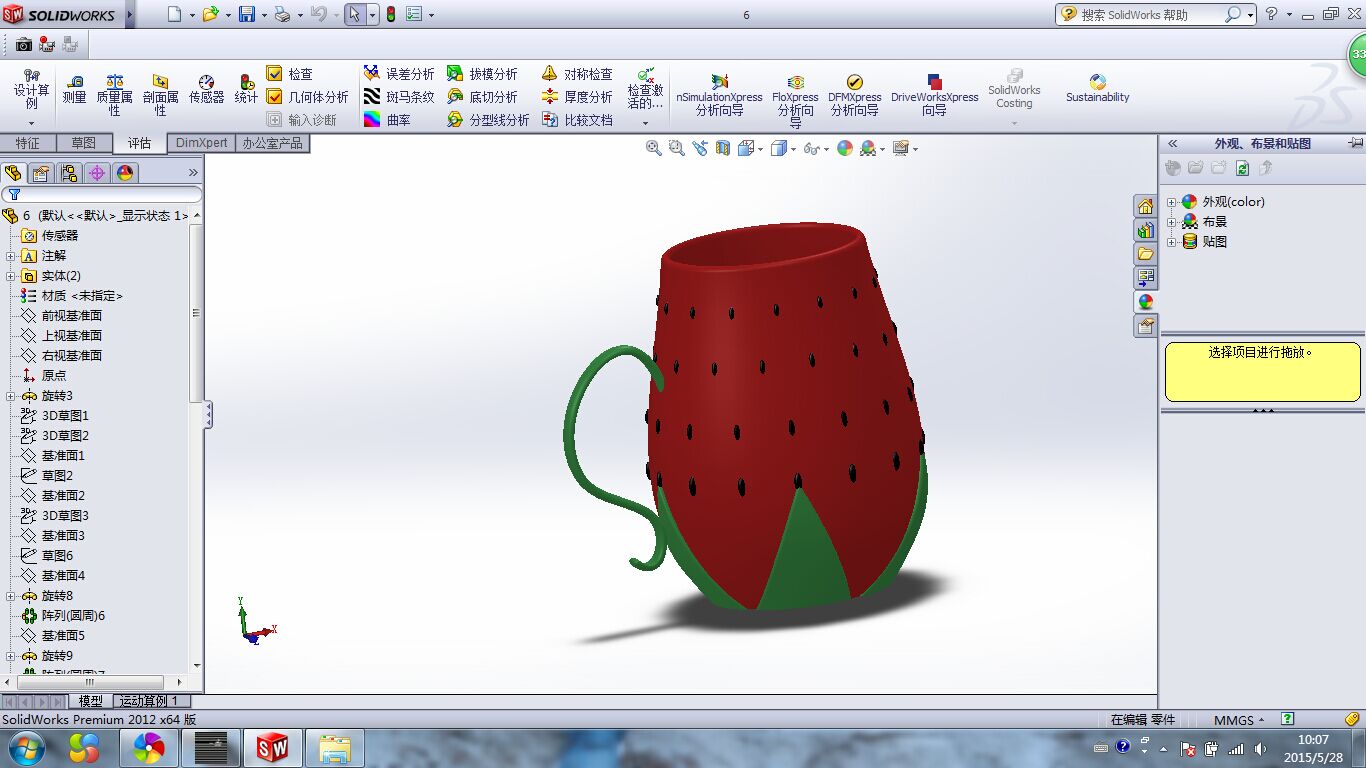This screenshot has width=1366, height=768.
Task: Expand the 实体(2) tree node
Action: [11, 276]
